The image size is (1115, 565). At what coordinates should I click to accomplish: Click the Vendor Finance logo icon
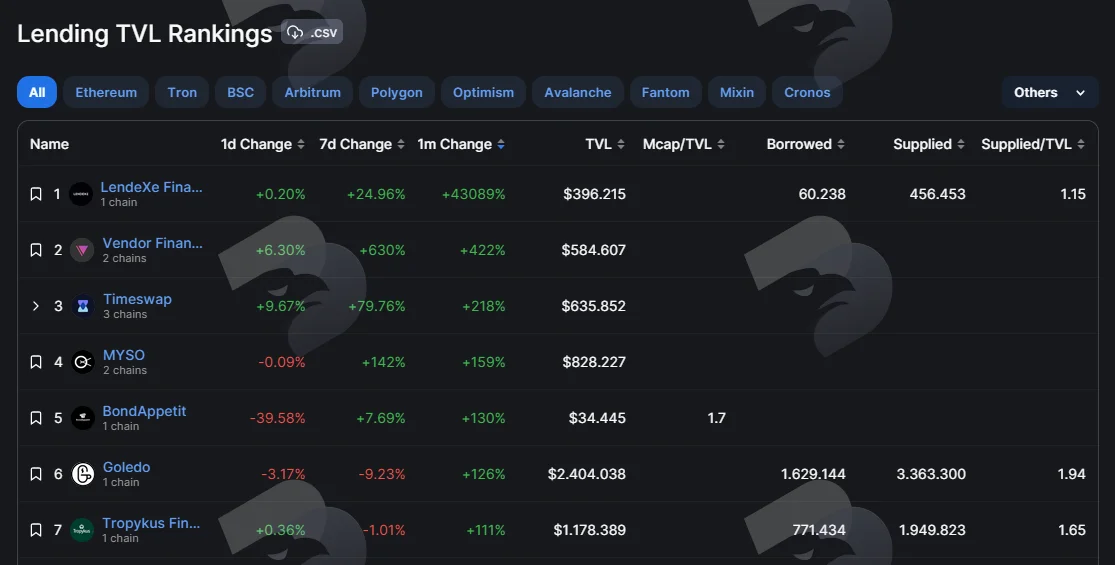(82, 250)
